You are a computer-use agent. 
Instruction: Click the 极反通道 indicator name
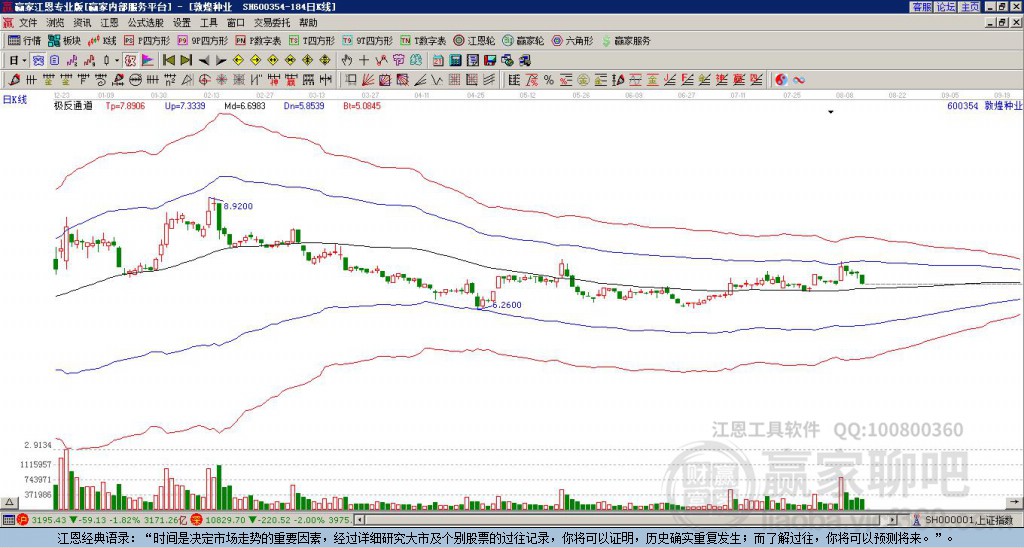click(73, 105)
